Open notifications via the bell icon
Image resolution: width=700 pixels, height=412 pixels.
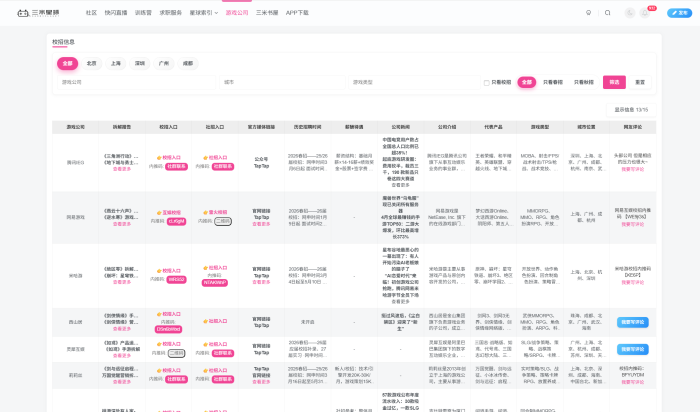tap(645, 13)
